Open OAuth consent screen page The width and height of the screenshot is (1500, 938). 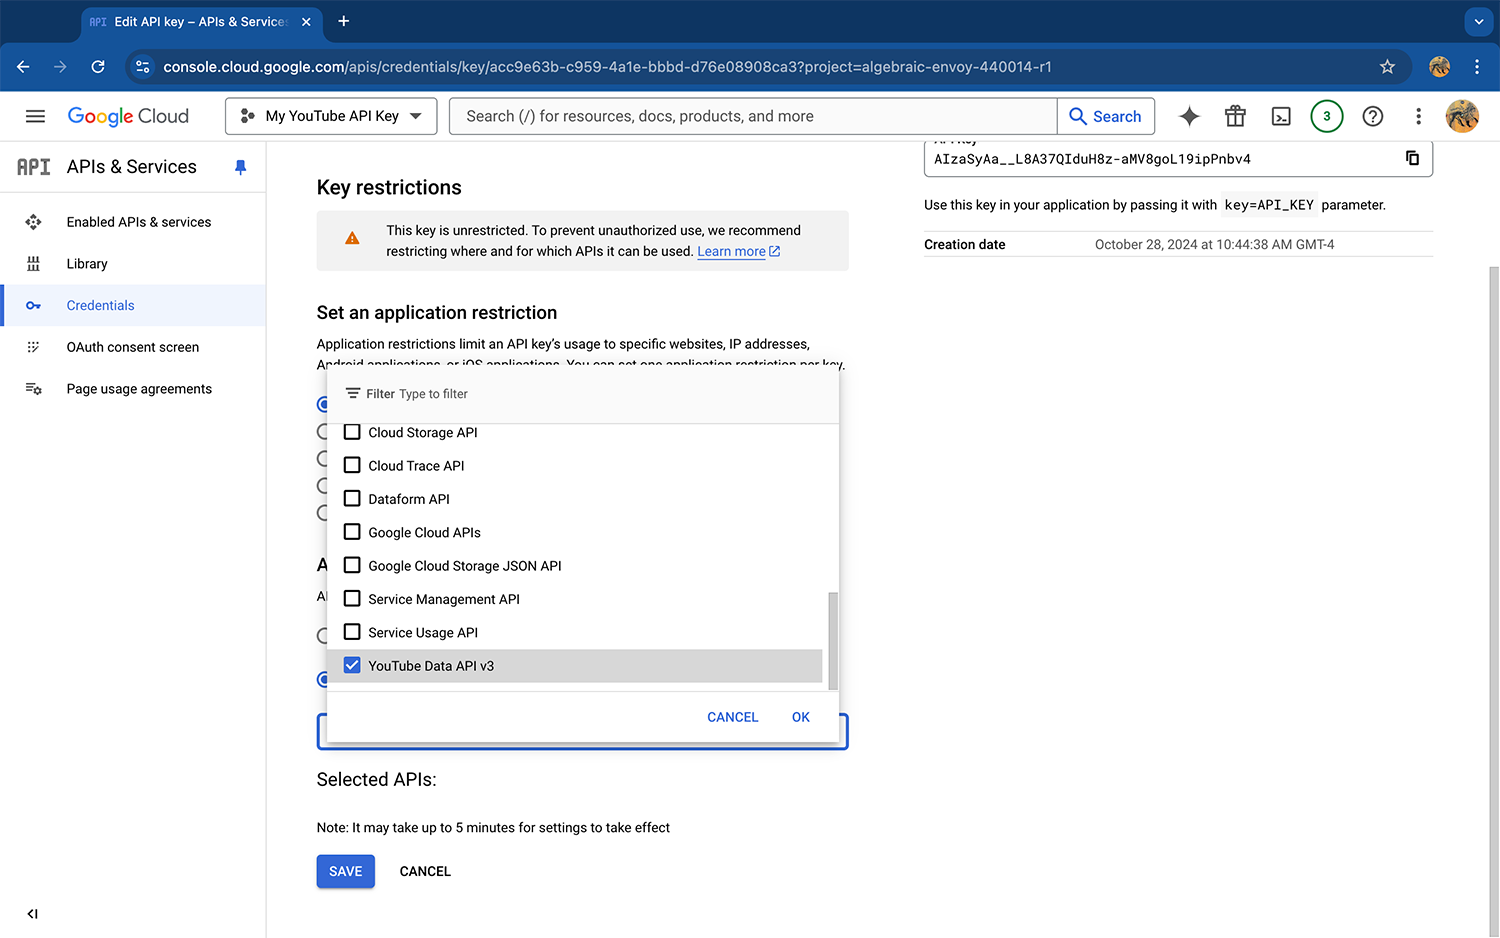tap(134, 347)
